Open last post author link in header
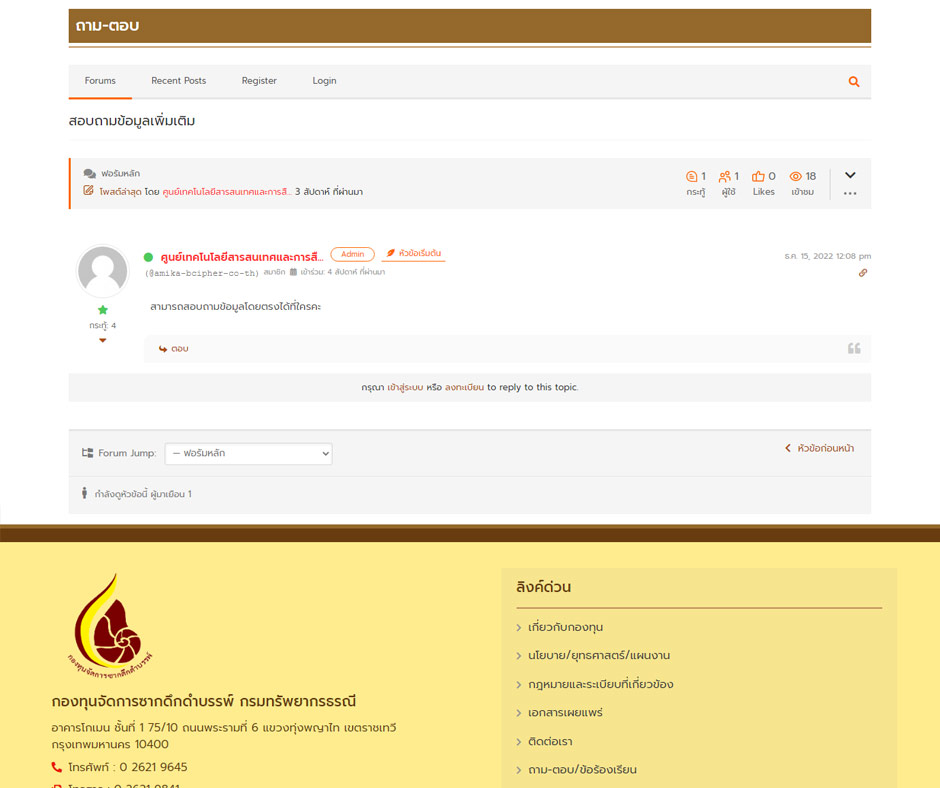940x788 pixels. (227, 192)
